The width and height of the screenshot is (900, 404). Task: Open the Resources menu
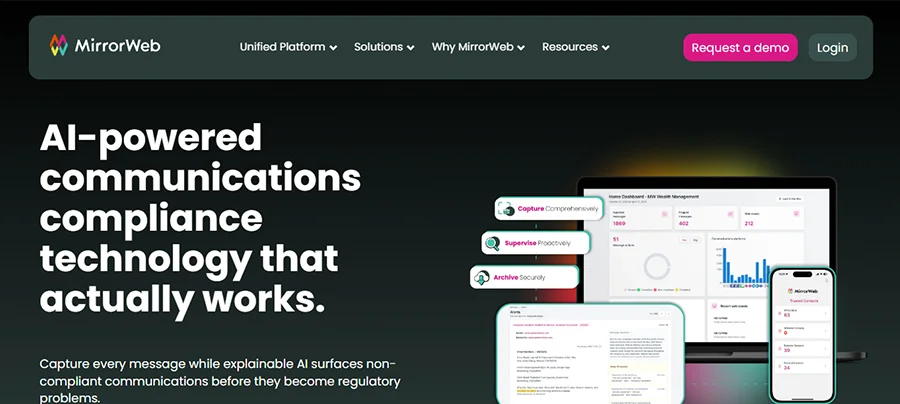click(x=569, y=47)
